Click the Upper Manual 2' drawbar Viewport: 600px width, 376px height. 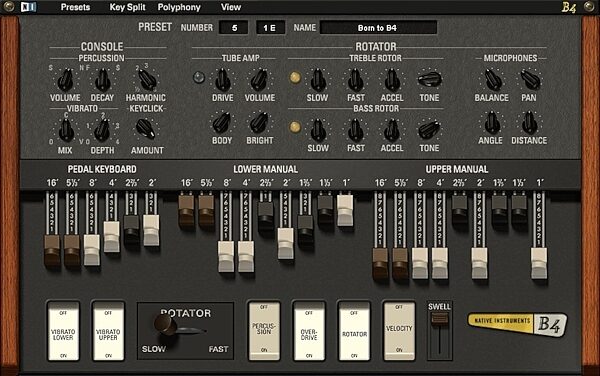coord(479,264)
